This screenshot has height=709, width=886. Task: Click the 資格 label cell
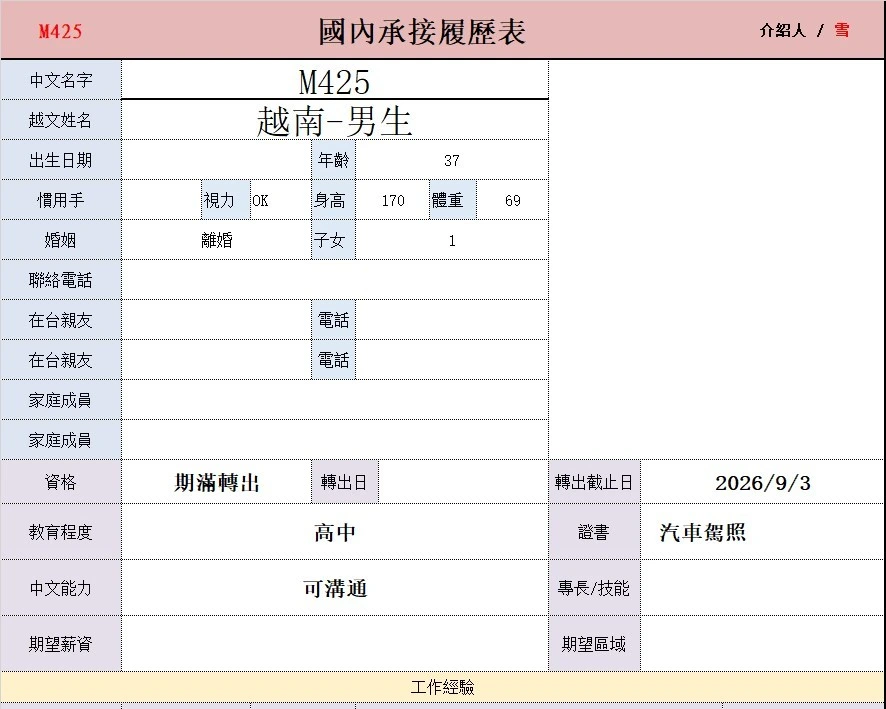click(x=61, y=482)
